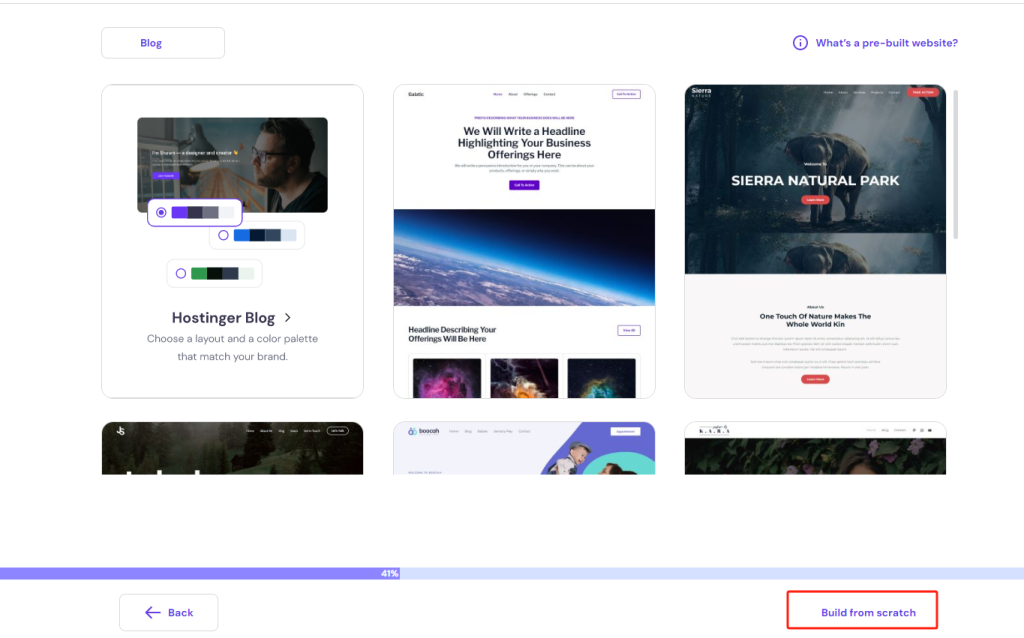Screen dimensions: 1024x638
Task: Click the purple swatch strip in palette
Action: click(x=202, y=212)
